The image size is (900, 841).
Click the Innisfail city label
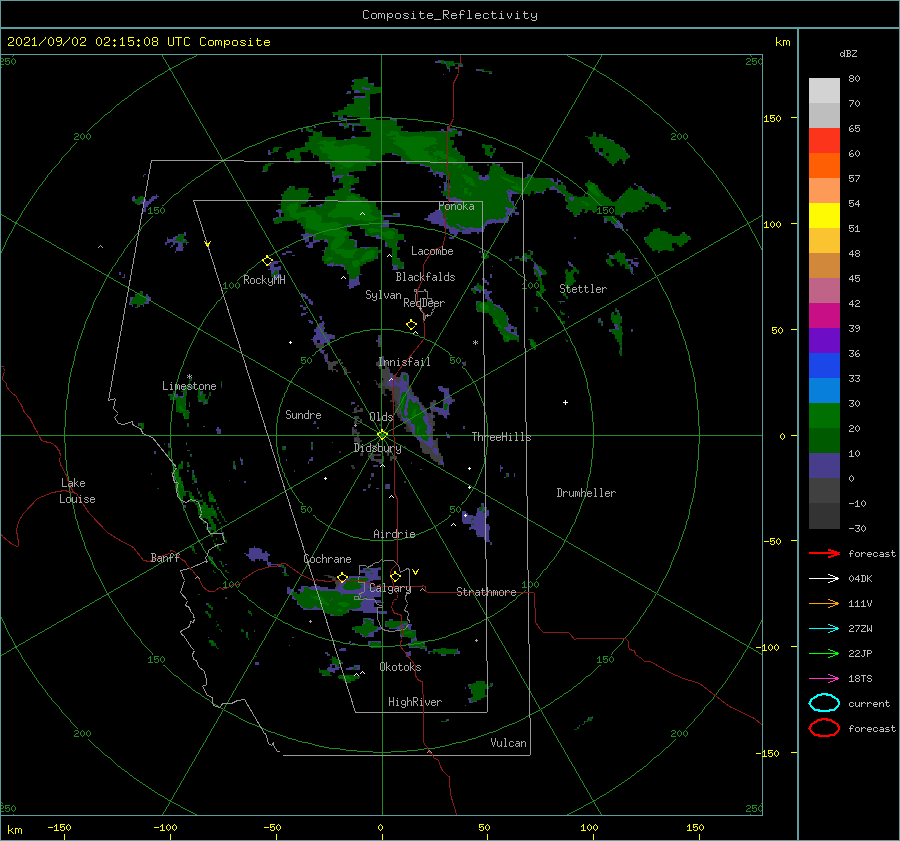point(404,362)
